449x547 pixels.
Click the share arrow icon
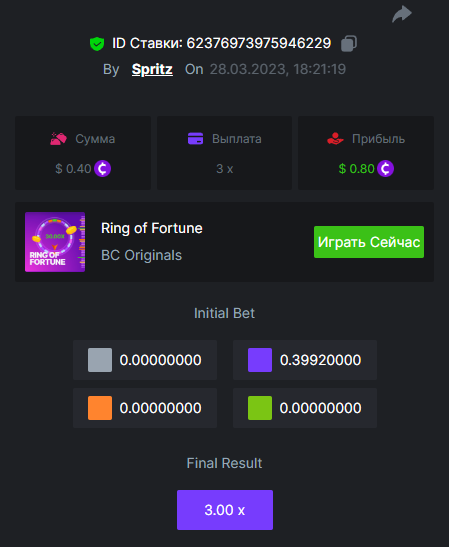(402, 14)
